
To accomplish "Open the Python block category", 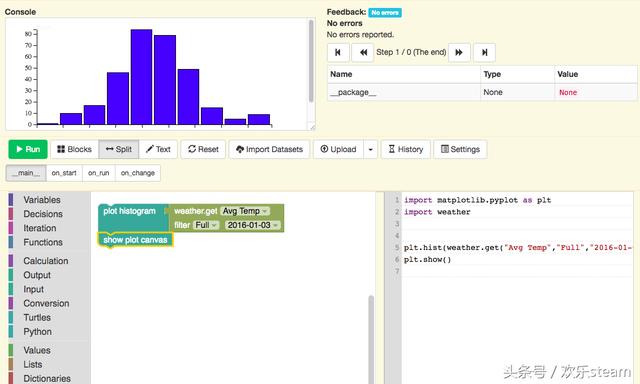I will (x=38, y=332).
